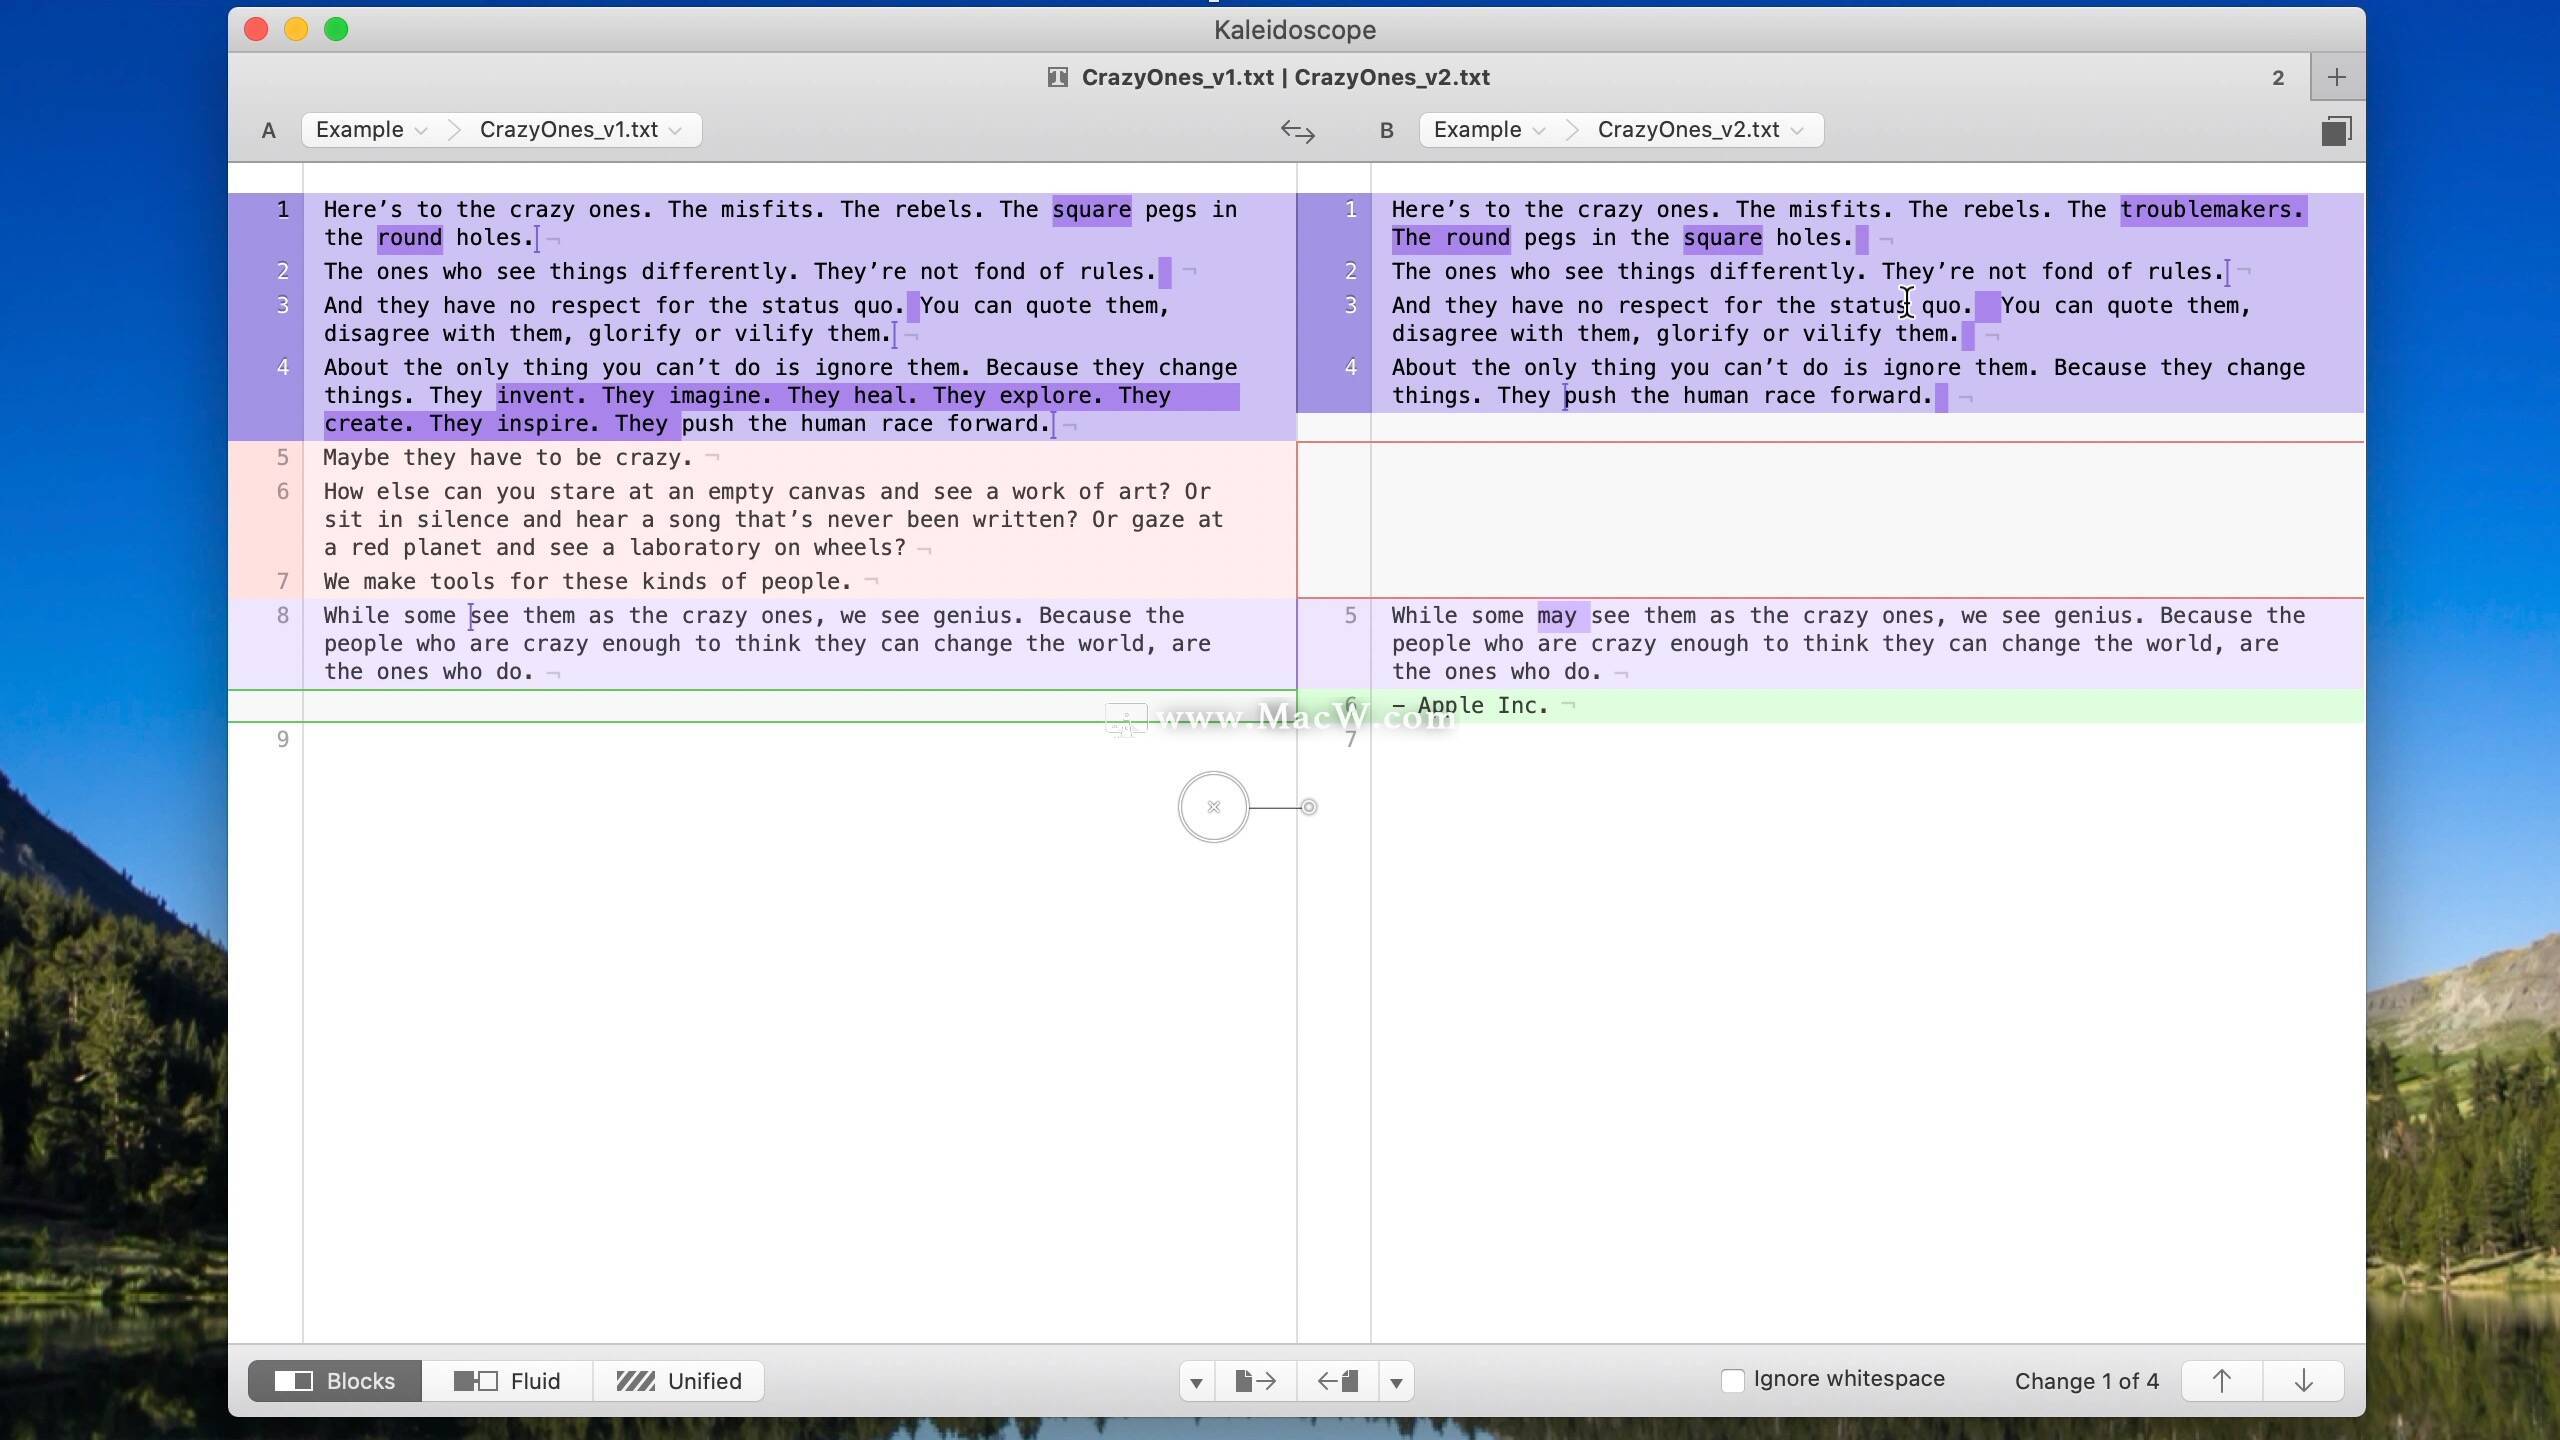
Task: Open right merge options dropdown arrow
Action: pyautogui.click(x=1397, y=1381)
